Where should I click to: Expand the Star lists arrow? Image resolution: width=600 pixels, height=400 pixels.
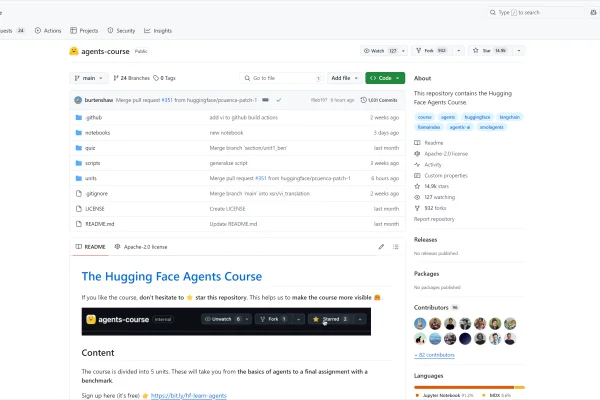(x=519, y=51)
